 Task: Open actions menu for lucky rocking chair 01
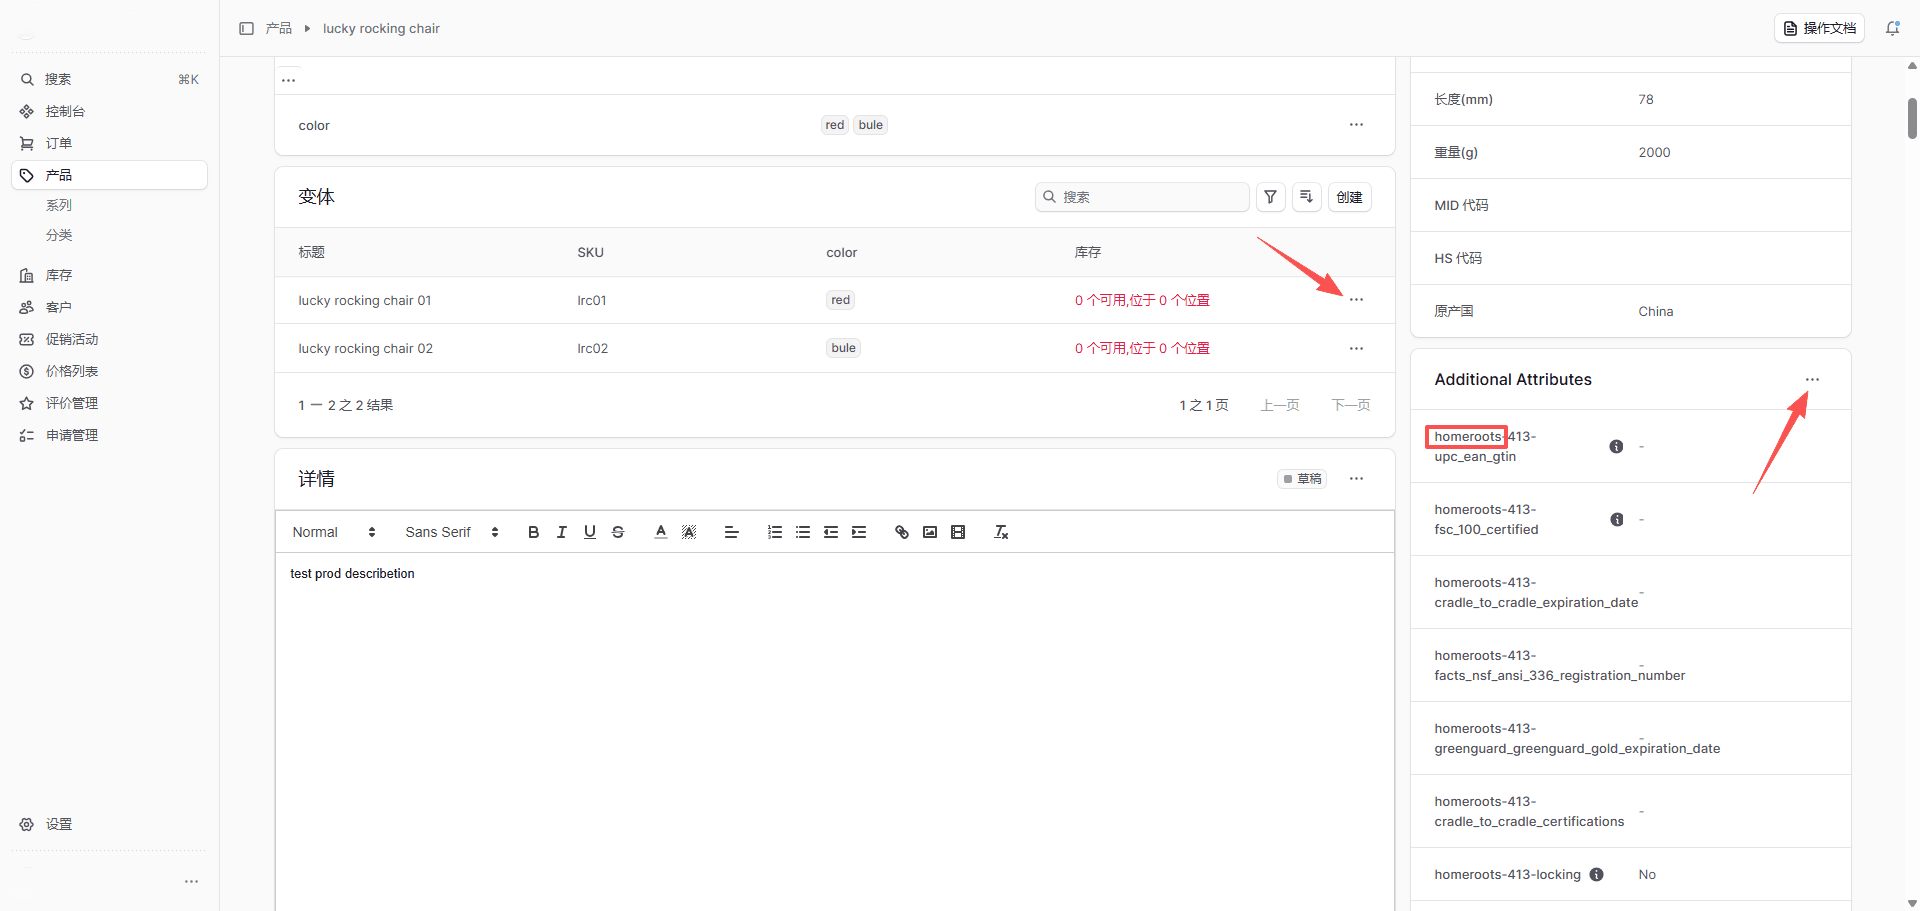pyautogui.click(x=1356, y=300)
